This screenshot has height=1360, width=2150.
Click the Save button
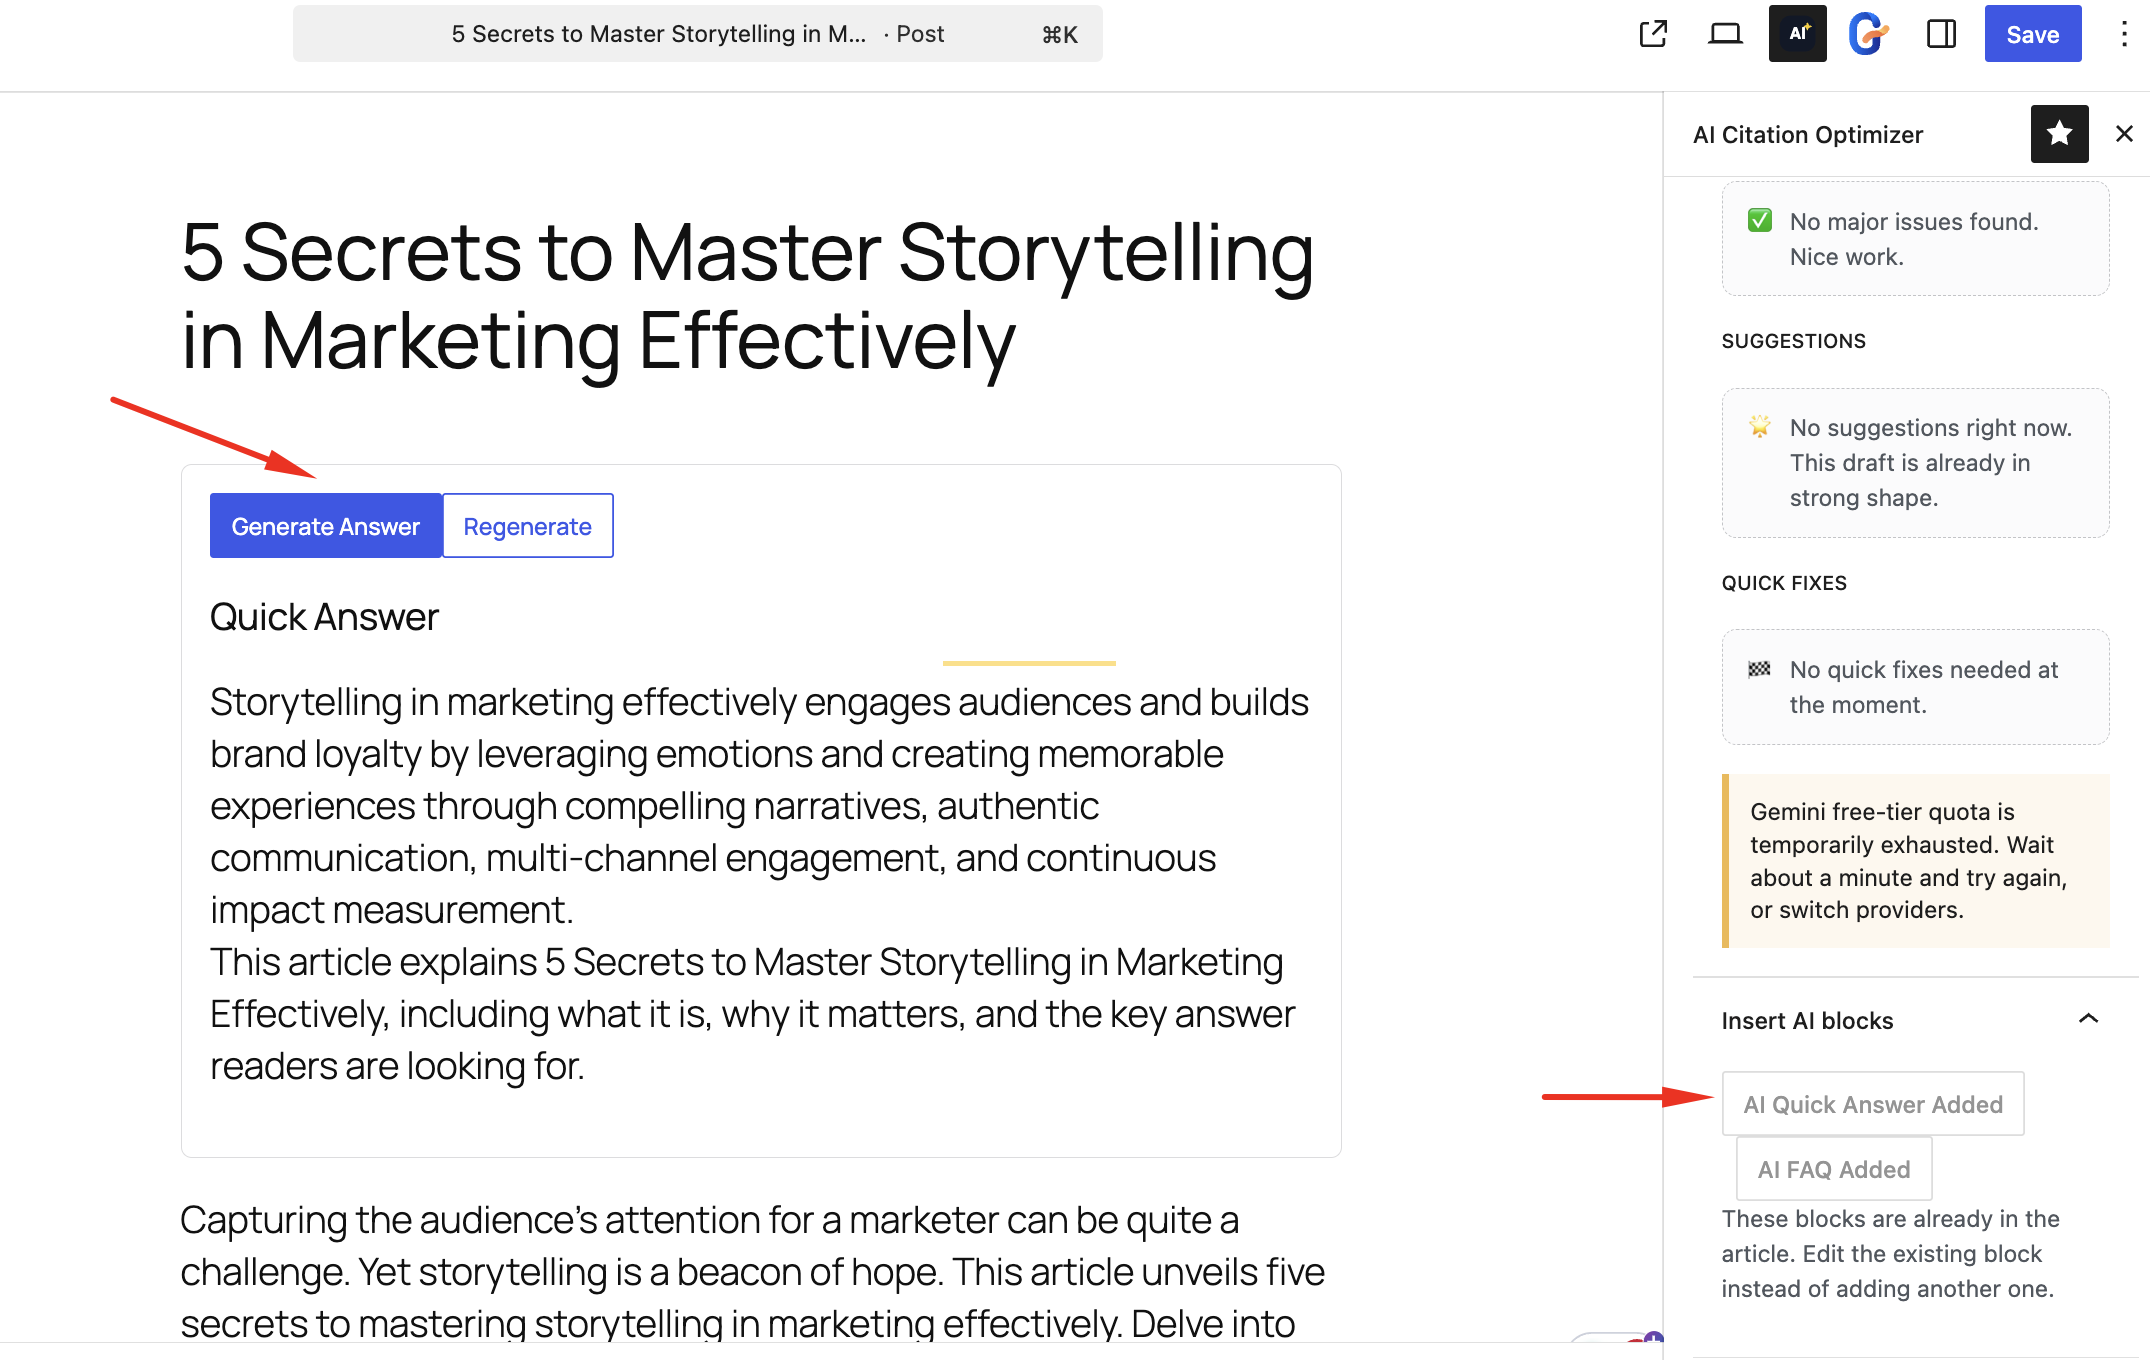pos(2032,34)
